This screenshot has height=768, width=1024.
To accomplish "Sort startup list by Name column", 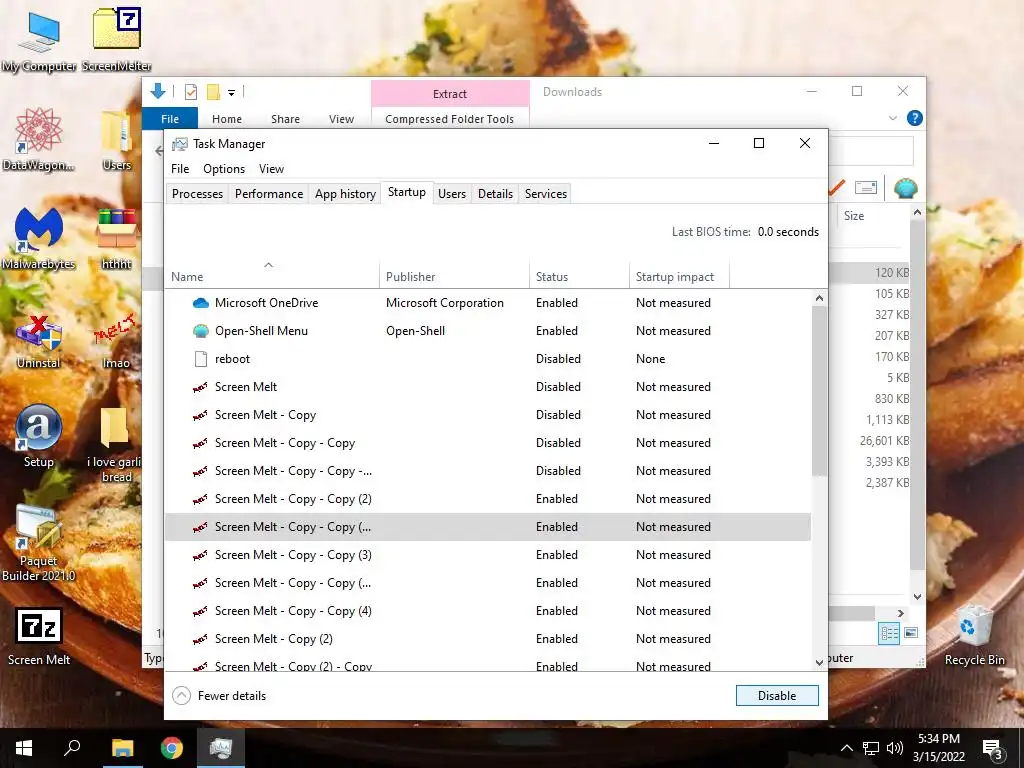I will pyautogui.click(x=272, y=276).
